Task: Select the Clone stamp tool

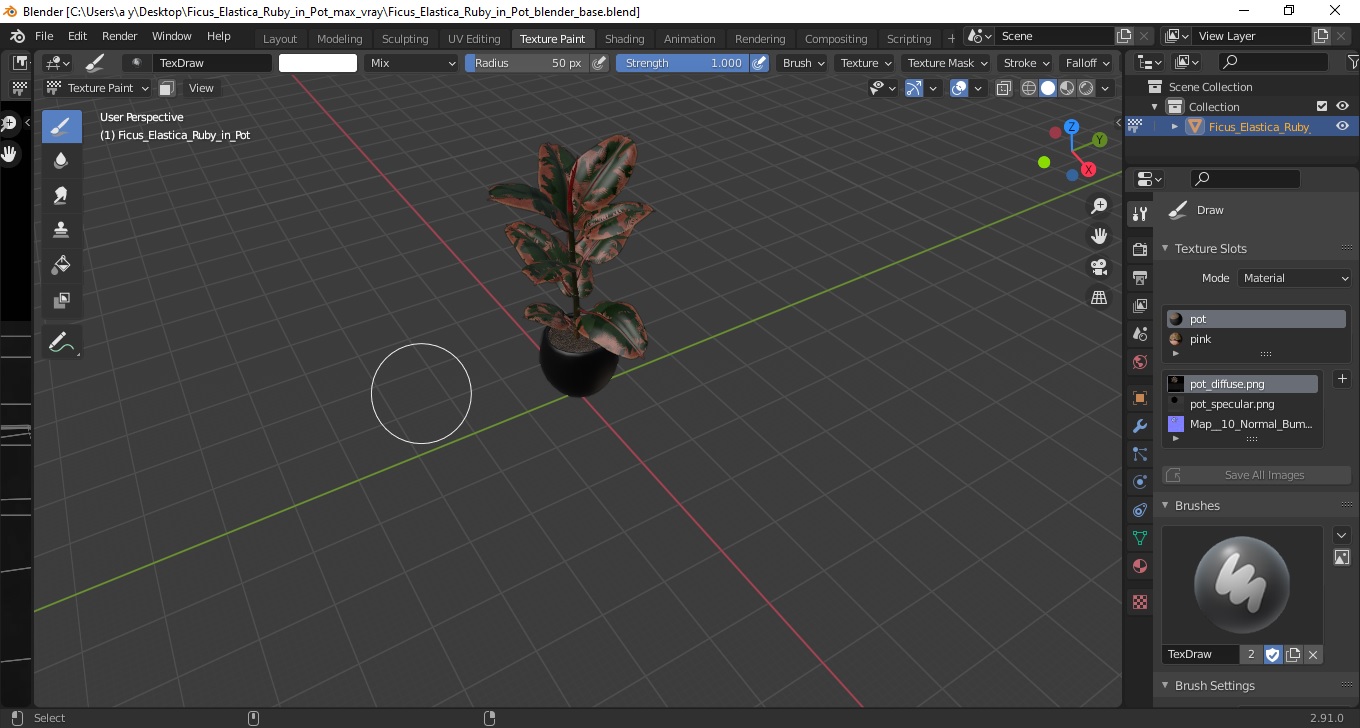Action: pos(61,230)
